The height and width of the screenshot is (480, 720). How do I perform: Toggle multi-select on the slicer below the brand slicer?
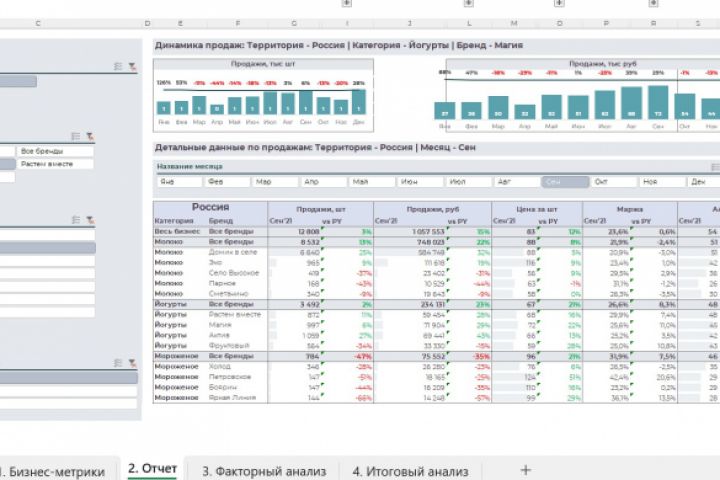click(x=76, y=220)
